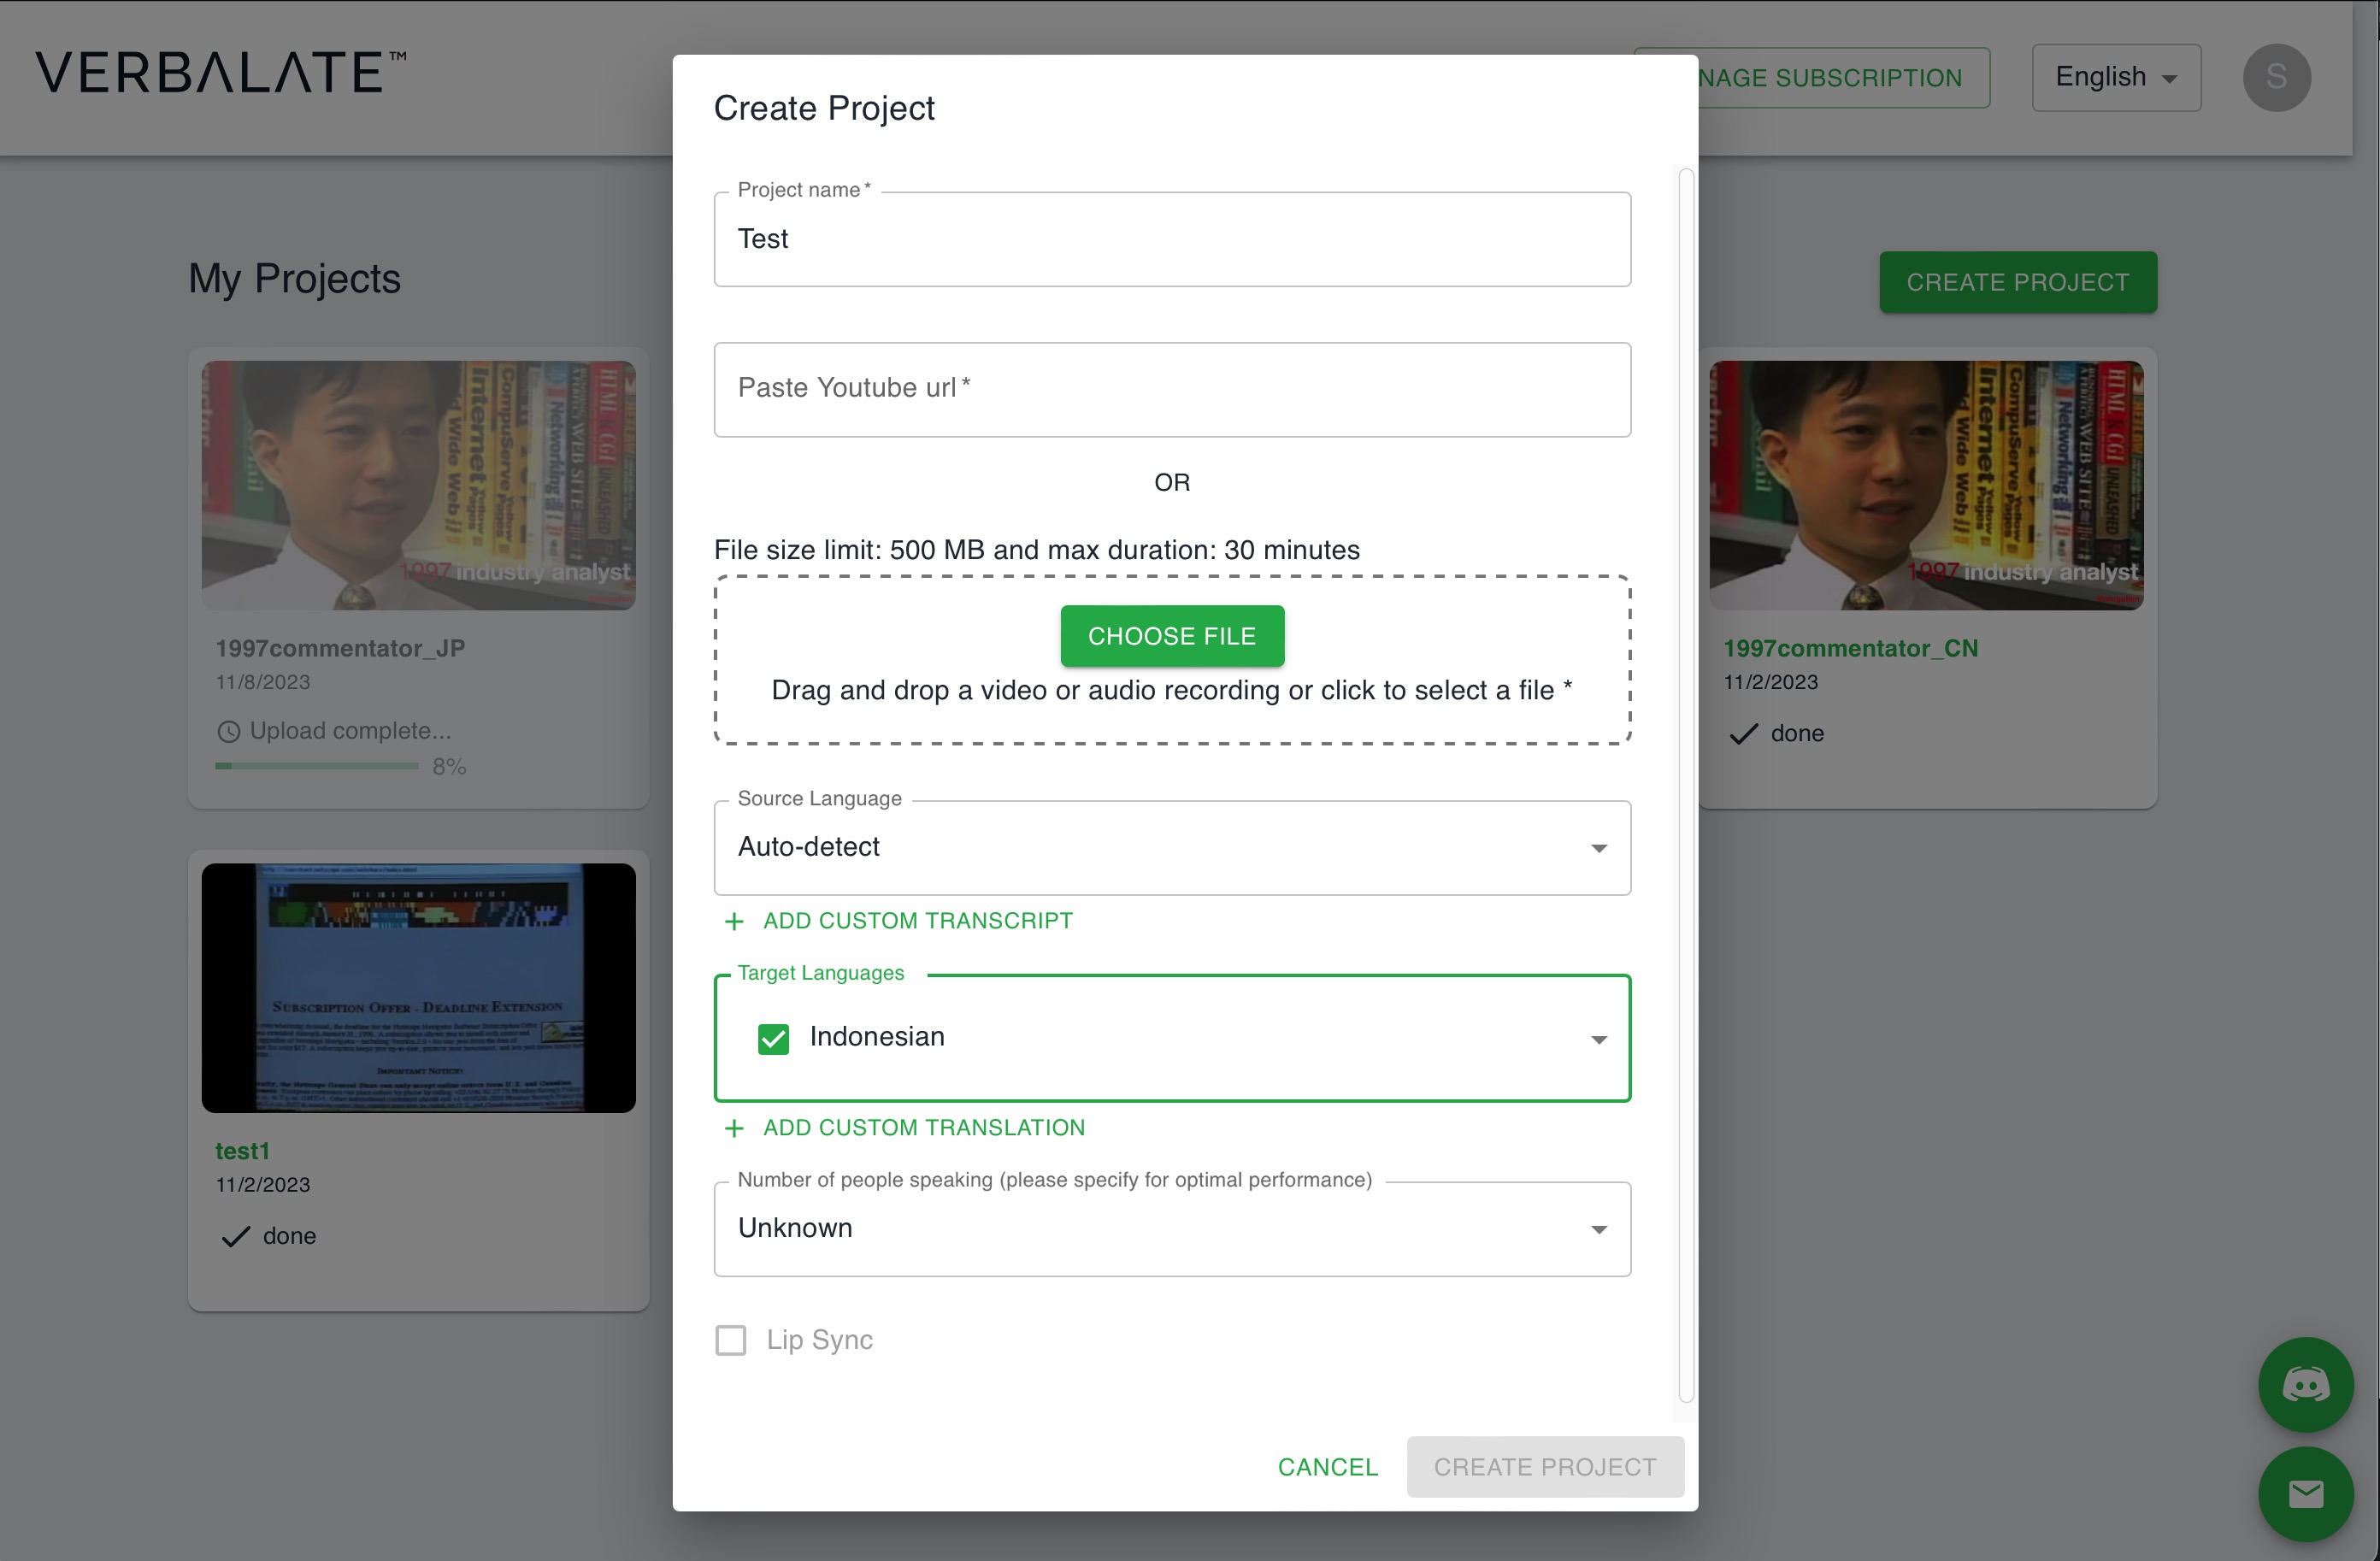Open the number of people speaking dropdown
Image resolution: width=2380 pixels, height=1561 pixels.
1171,1228
